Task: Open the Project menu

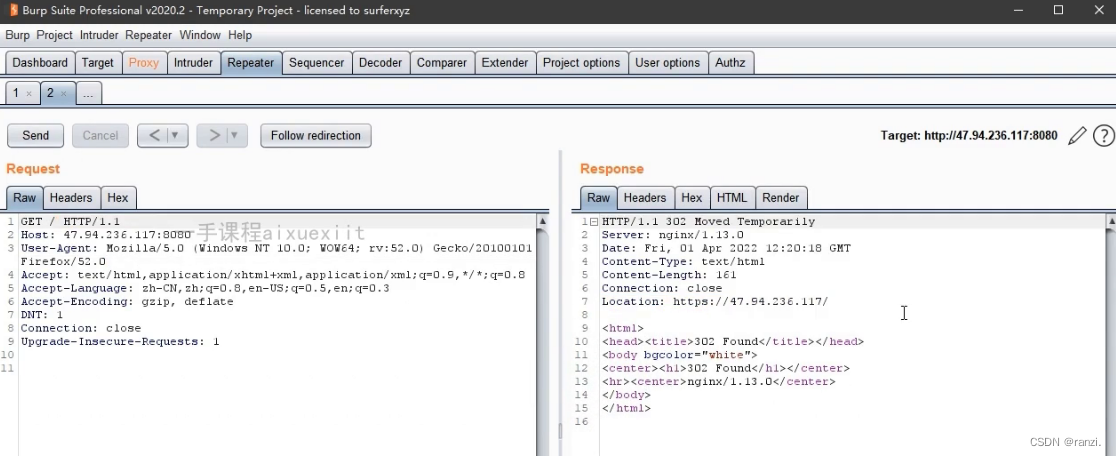Action: click(55, 35)
